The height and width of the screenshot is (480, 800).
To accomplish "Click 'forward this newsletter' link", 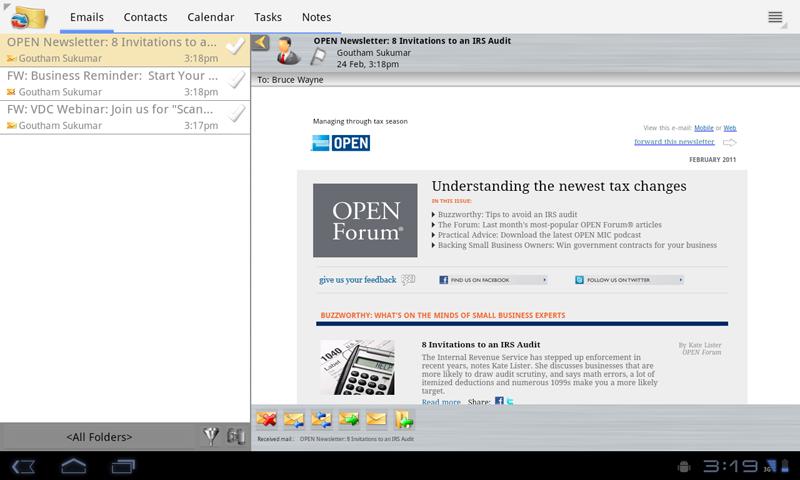I will click(674, 142).
